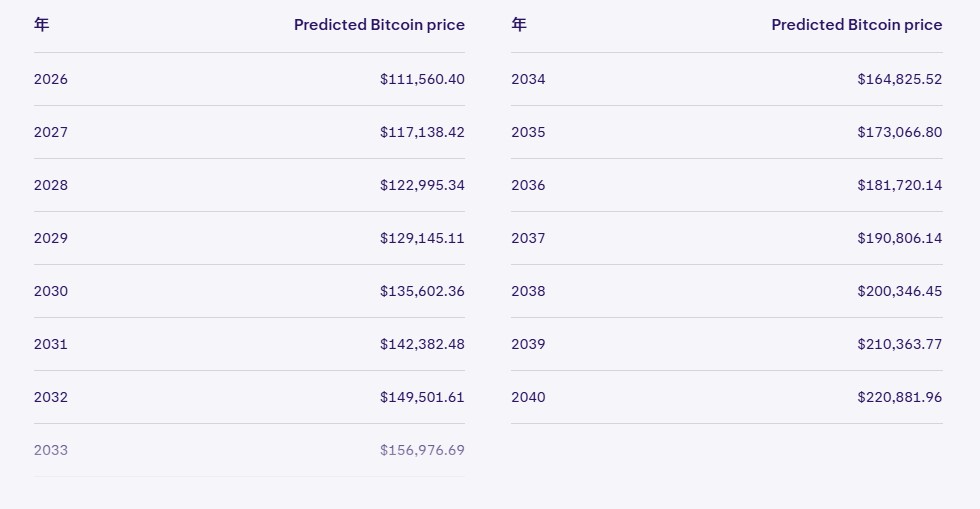This screenshot has height=509, width=980.
Task: Select the $220,881.96 price for 2040
Action: pos(899,397)
